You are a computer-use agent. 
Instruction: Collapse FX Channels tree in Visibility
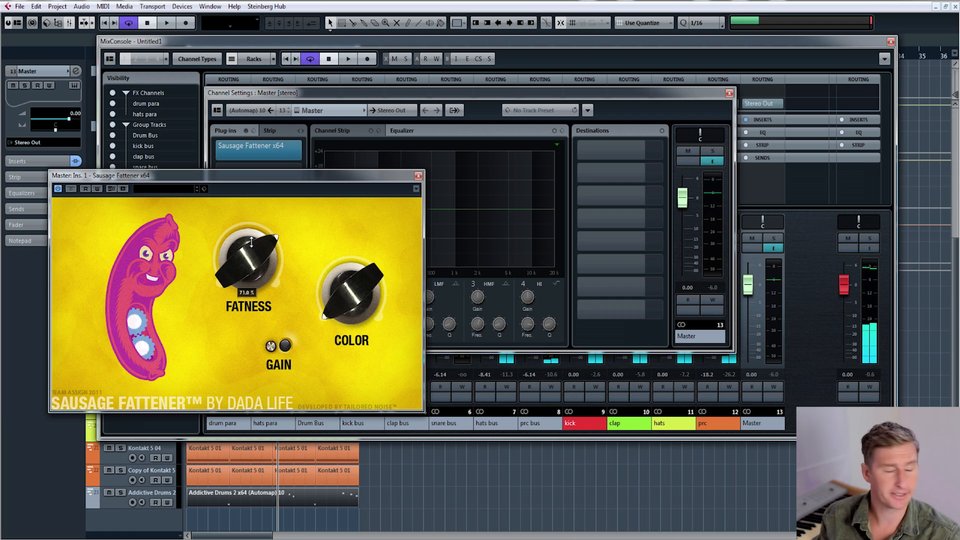[126, 93]
